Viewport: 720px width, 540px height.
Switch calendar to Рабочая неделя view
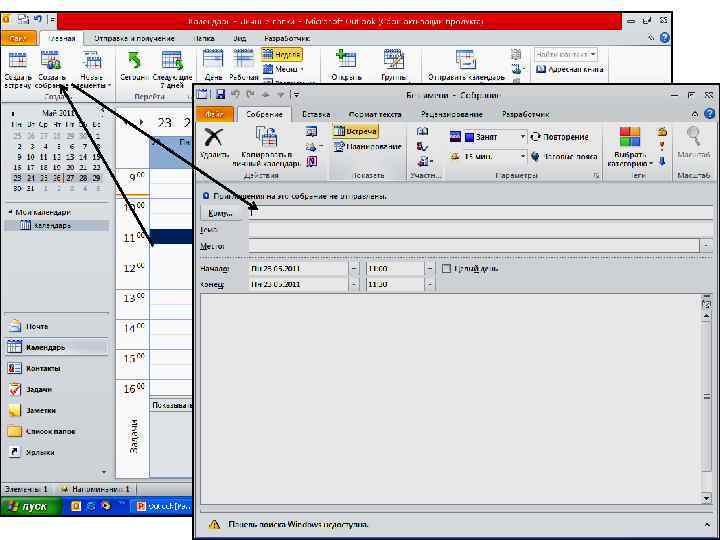(244, 66)
